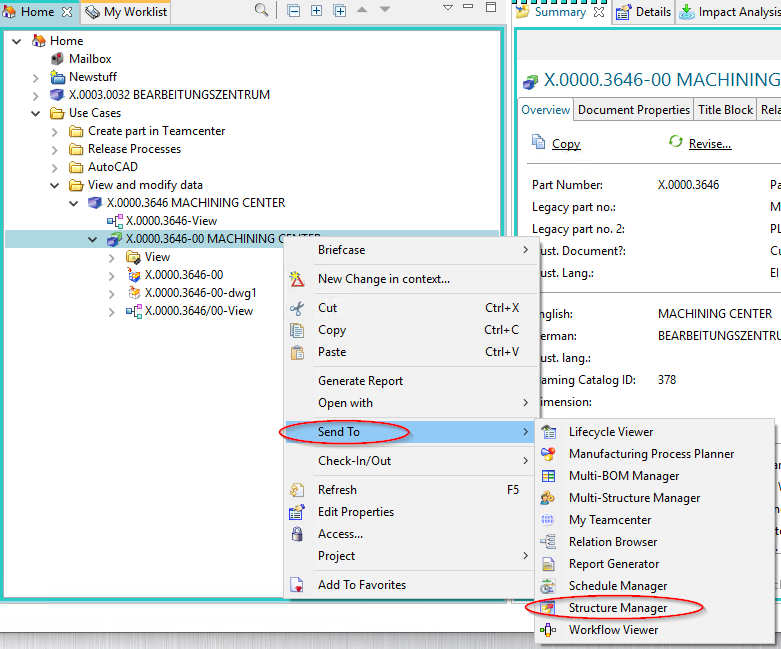Click the Revise... link
The image size is (781, 649).
click(x=709, y=144)
